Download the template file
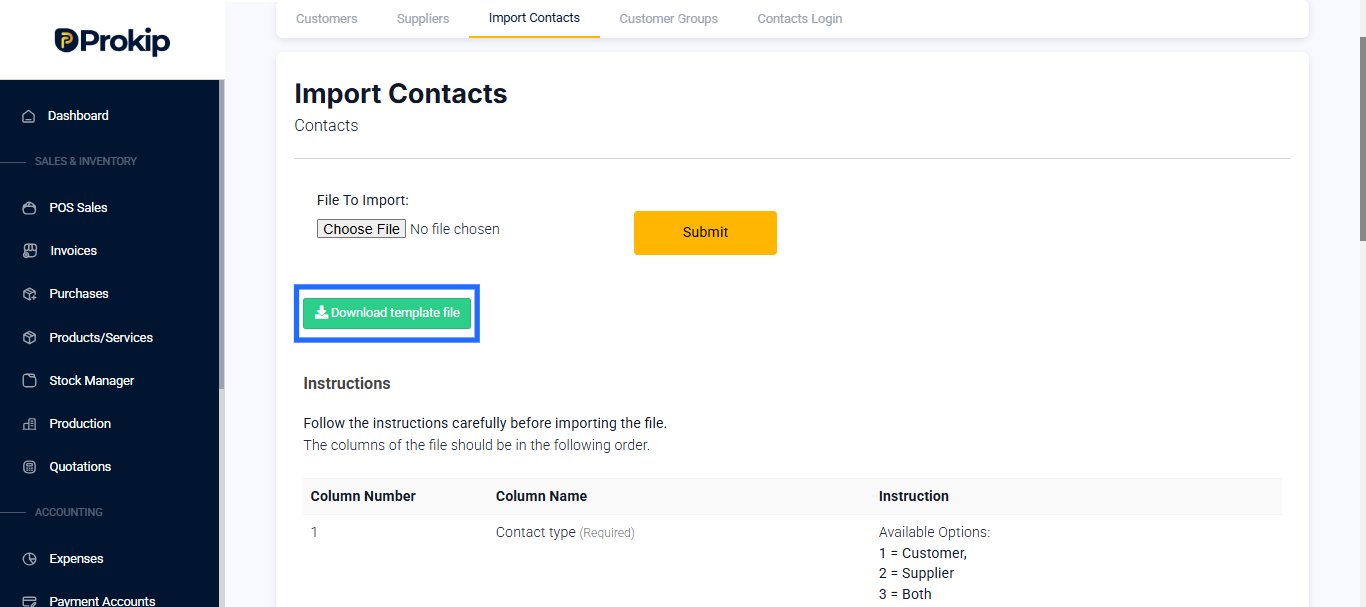The height and width of the screenshot is (607, 1366). click(387, 313)
